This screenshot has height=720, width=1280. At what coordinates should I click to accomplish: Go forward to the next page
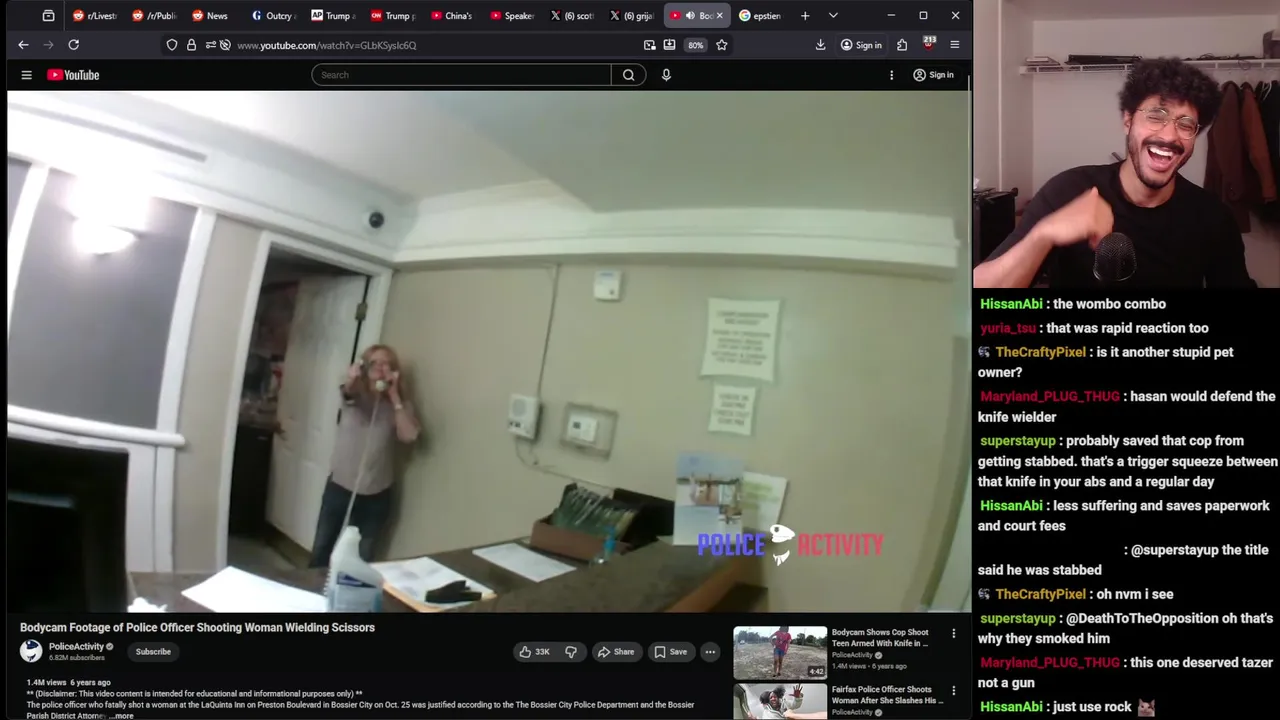click(48, 45)
